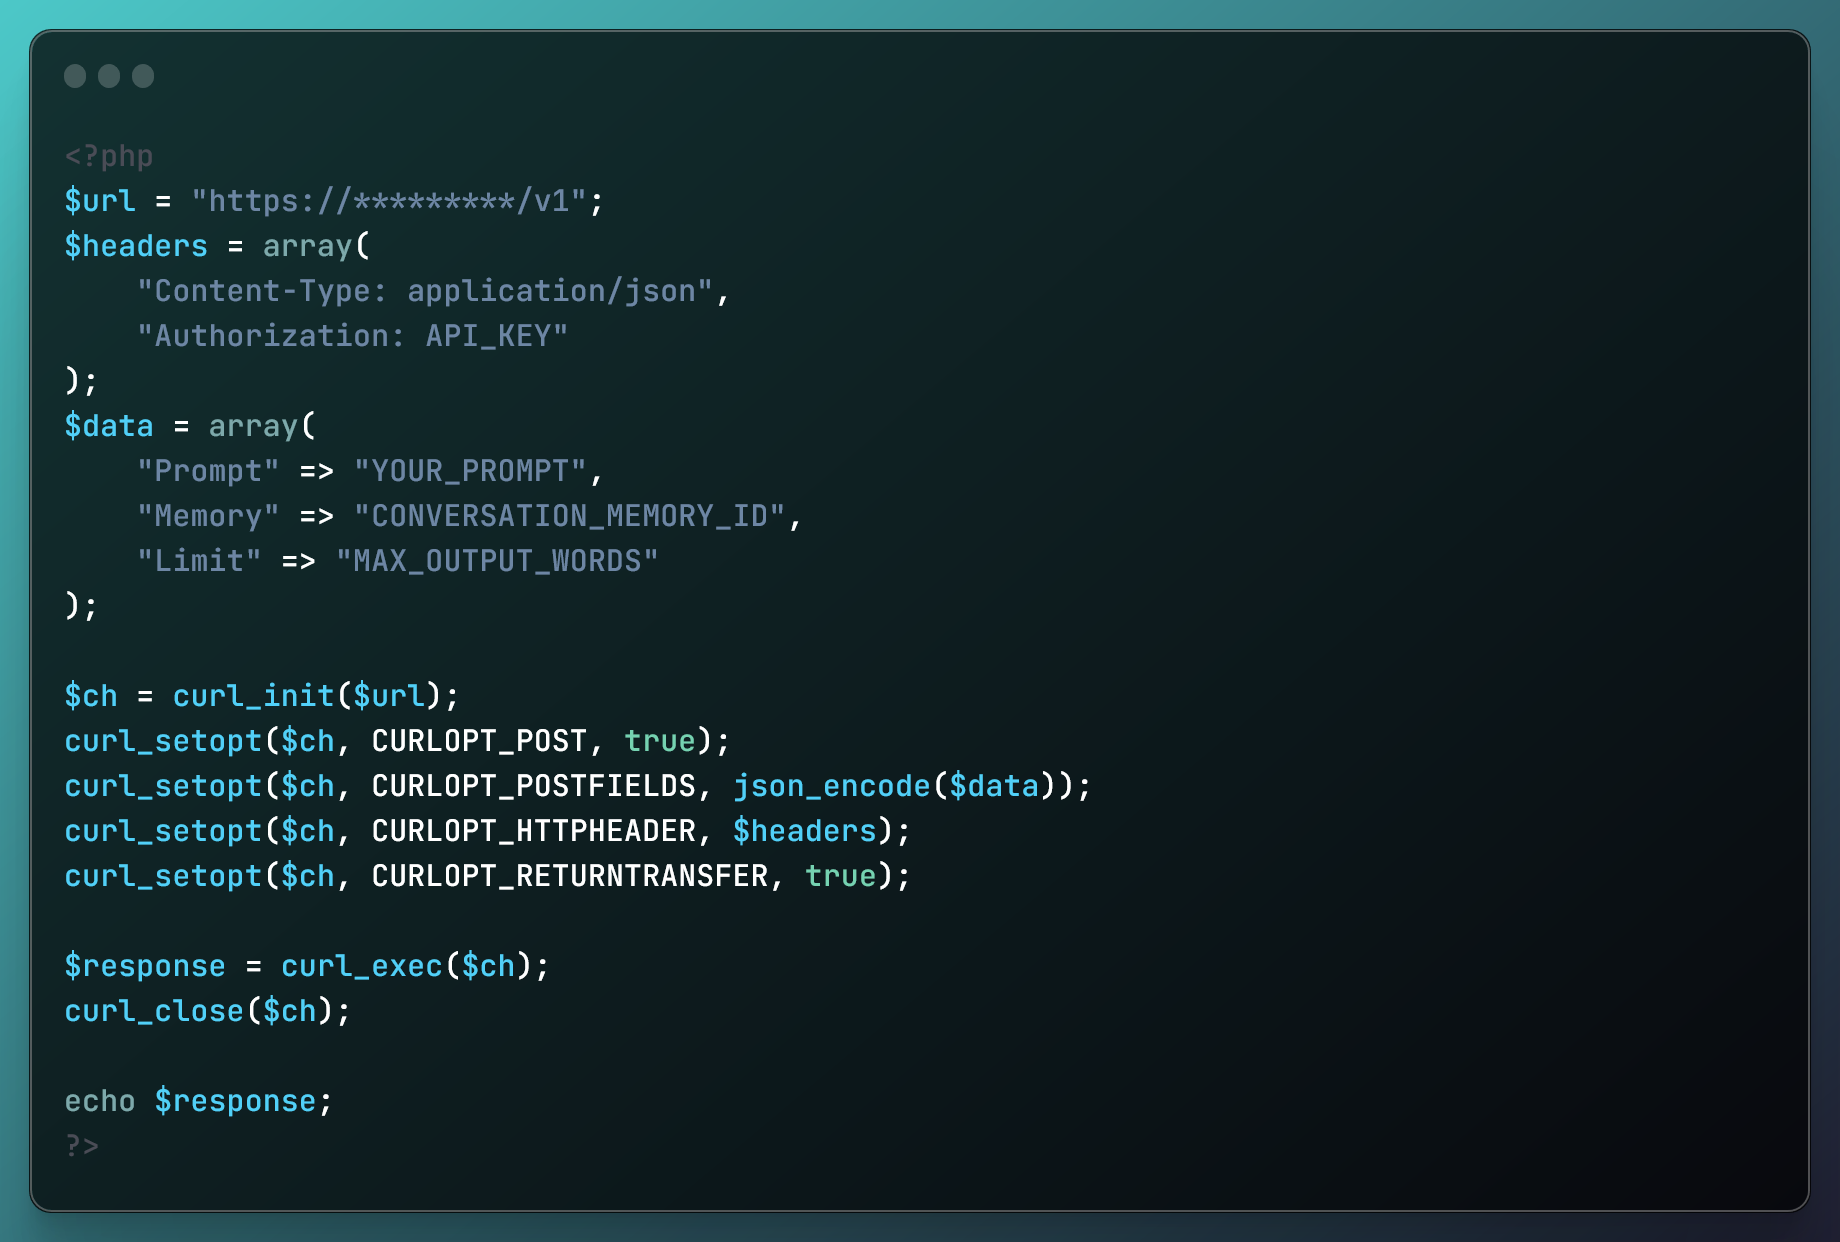1840x1242 pixels.
Task: Click '$headers' in the CURLOPT_HTTPHEADER line
Action: (805, 831)
